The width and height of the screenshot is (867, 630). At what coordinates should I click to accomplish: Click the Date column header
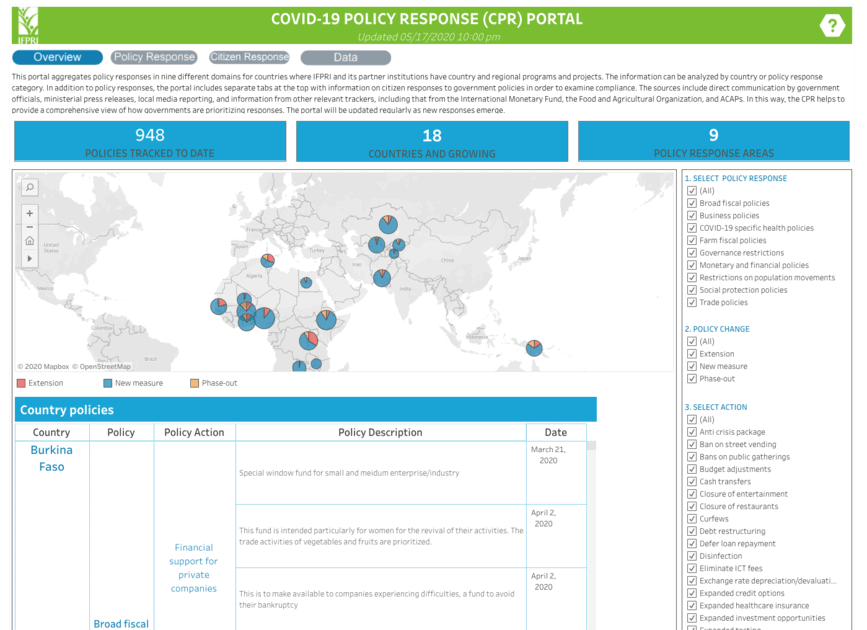click(x=556, y=432)
